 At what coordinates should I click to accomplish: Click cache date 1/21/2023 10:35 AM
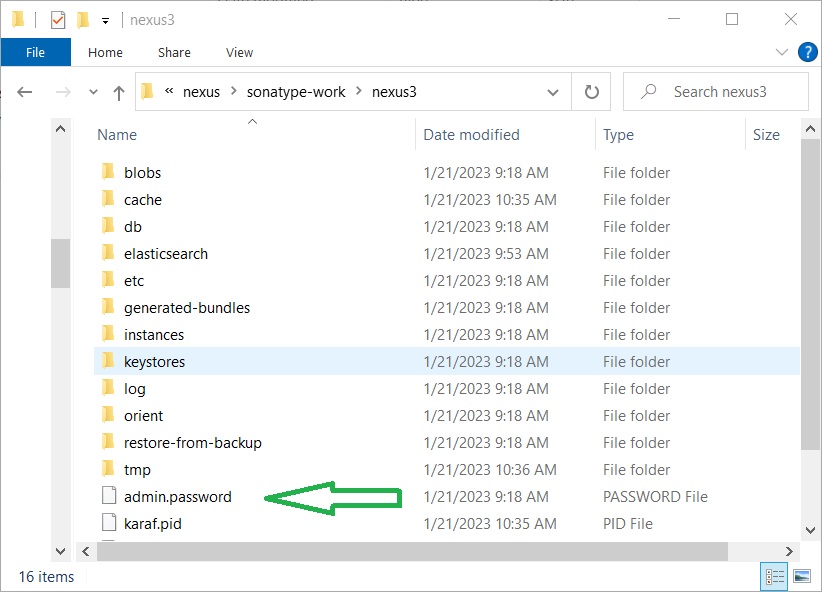[490, 200]
